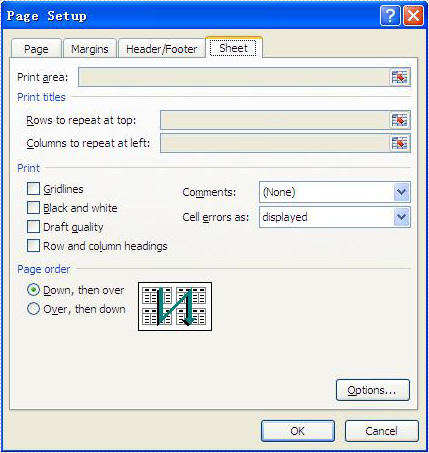Check the Draft quality option
Image resolution: width=429 pixels, height=453 pixels.
coord(33,227)
